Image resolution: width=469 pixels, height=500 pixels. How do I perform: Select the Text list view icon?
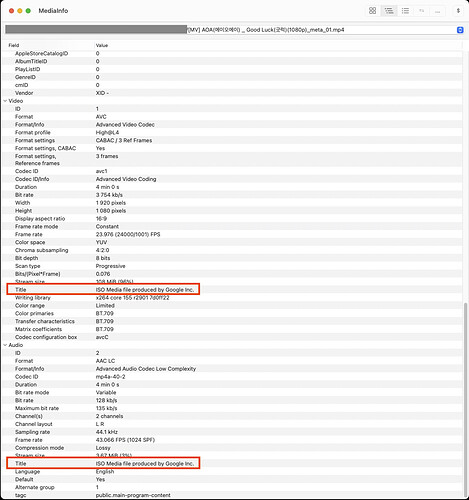(x=405, y=11)
